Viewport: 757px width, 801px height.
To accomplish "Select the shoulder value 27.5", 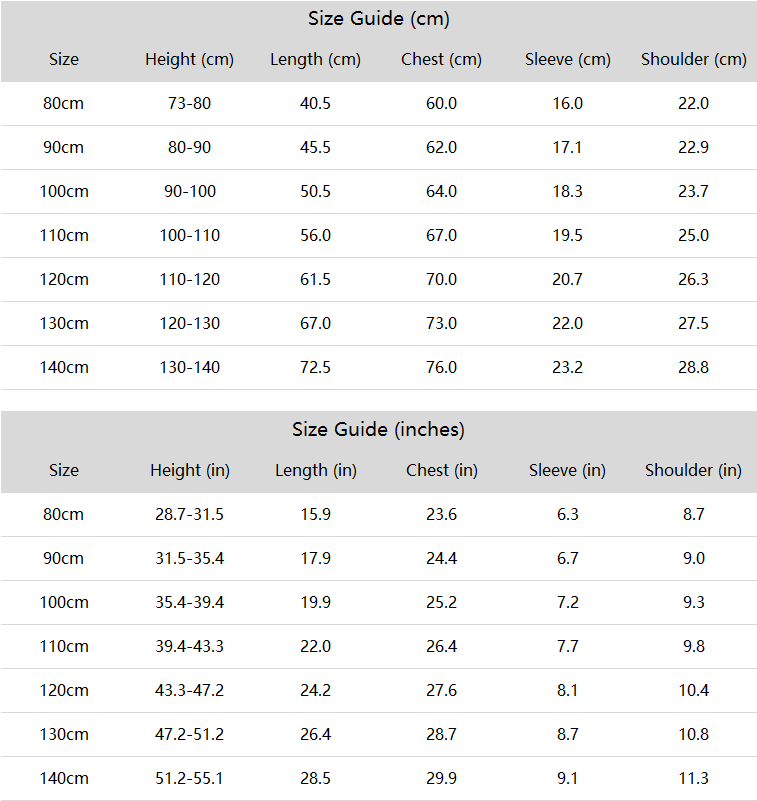I will [694, 323].
